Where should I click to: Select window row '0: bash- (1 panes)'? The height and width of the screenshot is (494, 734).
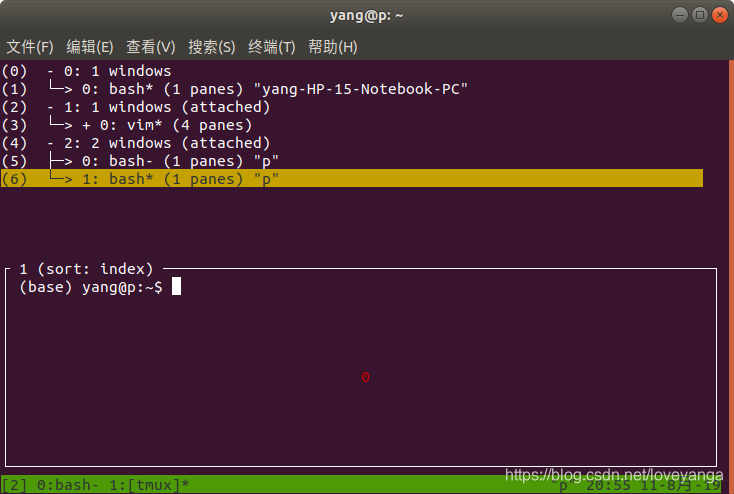[x=352, y=161]
